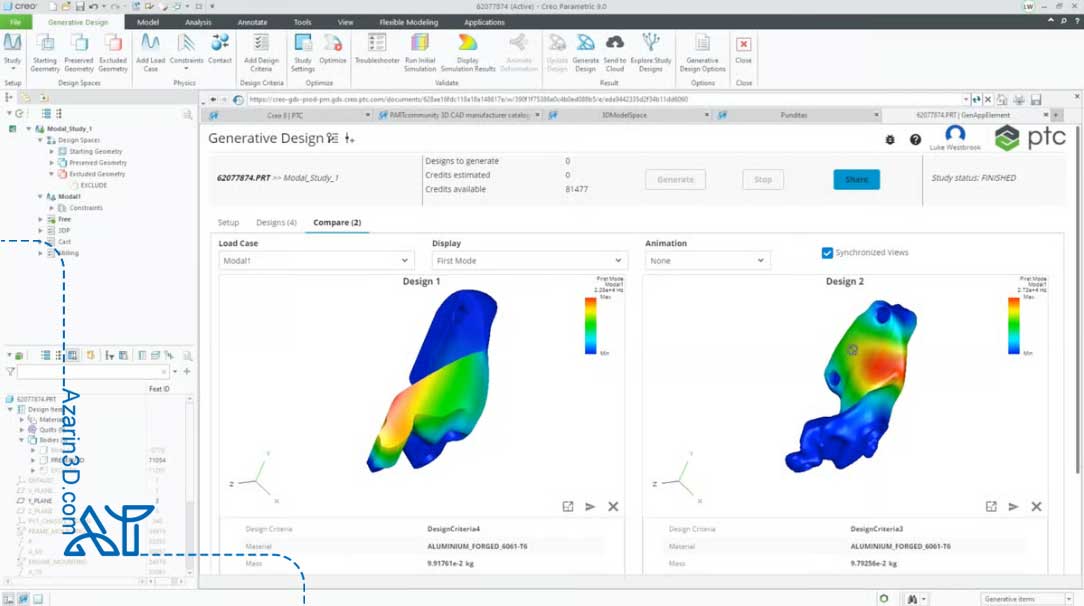Click the blue Share button
The height and width of the screenshot is (606, 1084).
click(x=856, y=180)
